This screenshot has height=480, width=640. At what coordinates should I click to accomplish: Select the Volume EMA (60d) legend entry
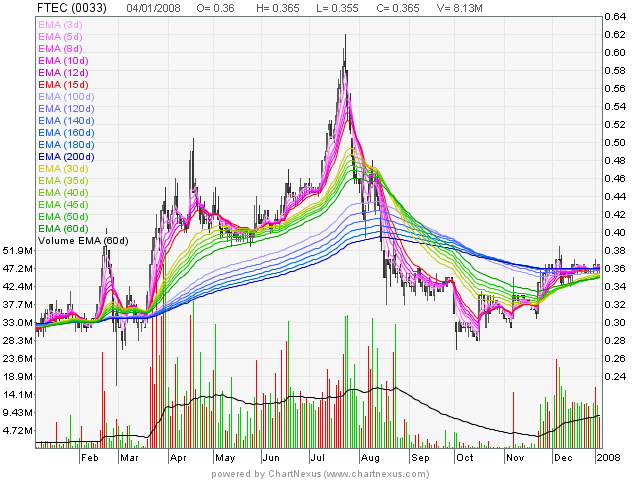(81, 241)
